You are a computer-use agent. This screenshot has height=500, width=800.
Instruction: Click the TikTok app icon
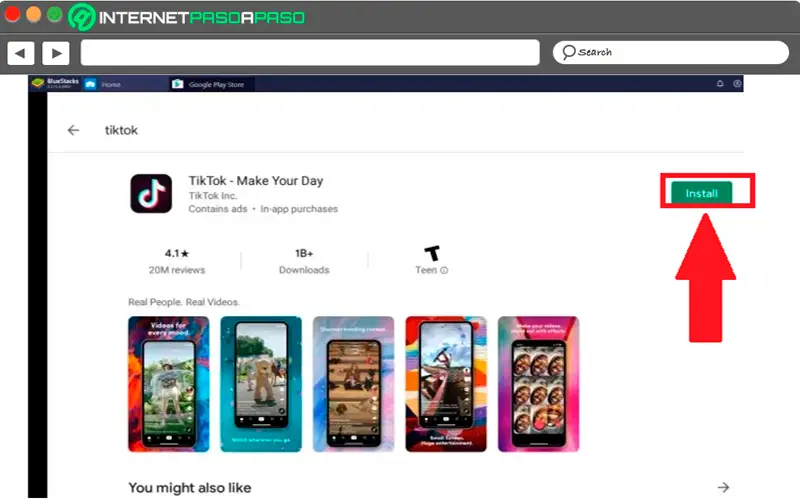click(151, 193)
